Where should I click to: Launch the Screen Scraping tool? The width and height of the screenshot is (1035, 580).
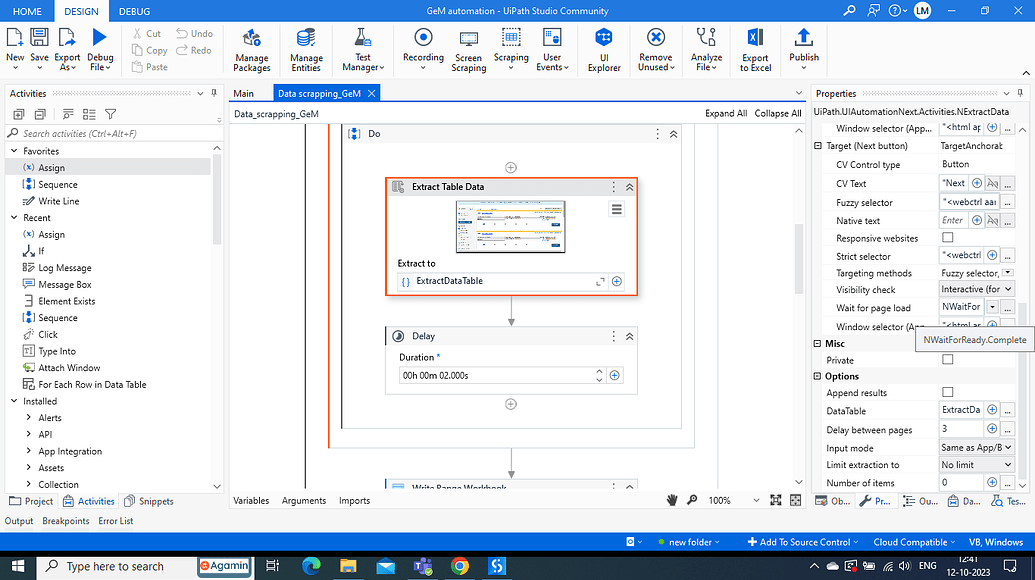point(468,50)
